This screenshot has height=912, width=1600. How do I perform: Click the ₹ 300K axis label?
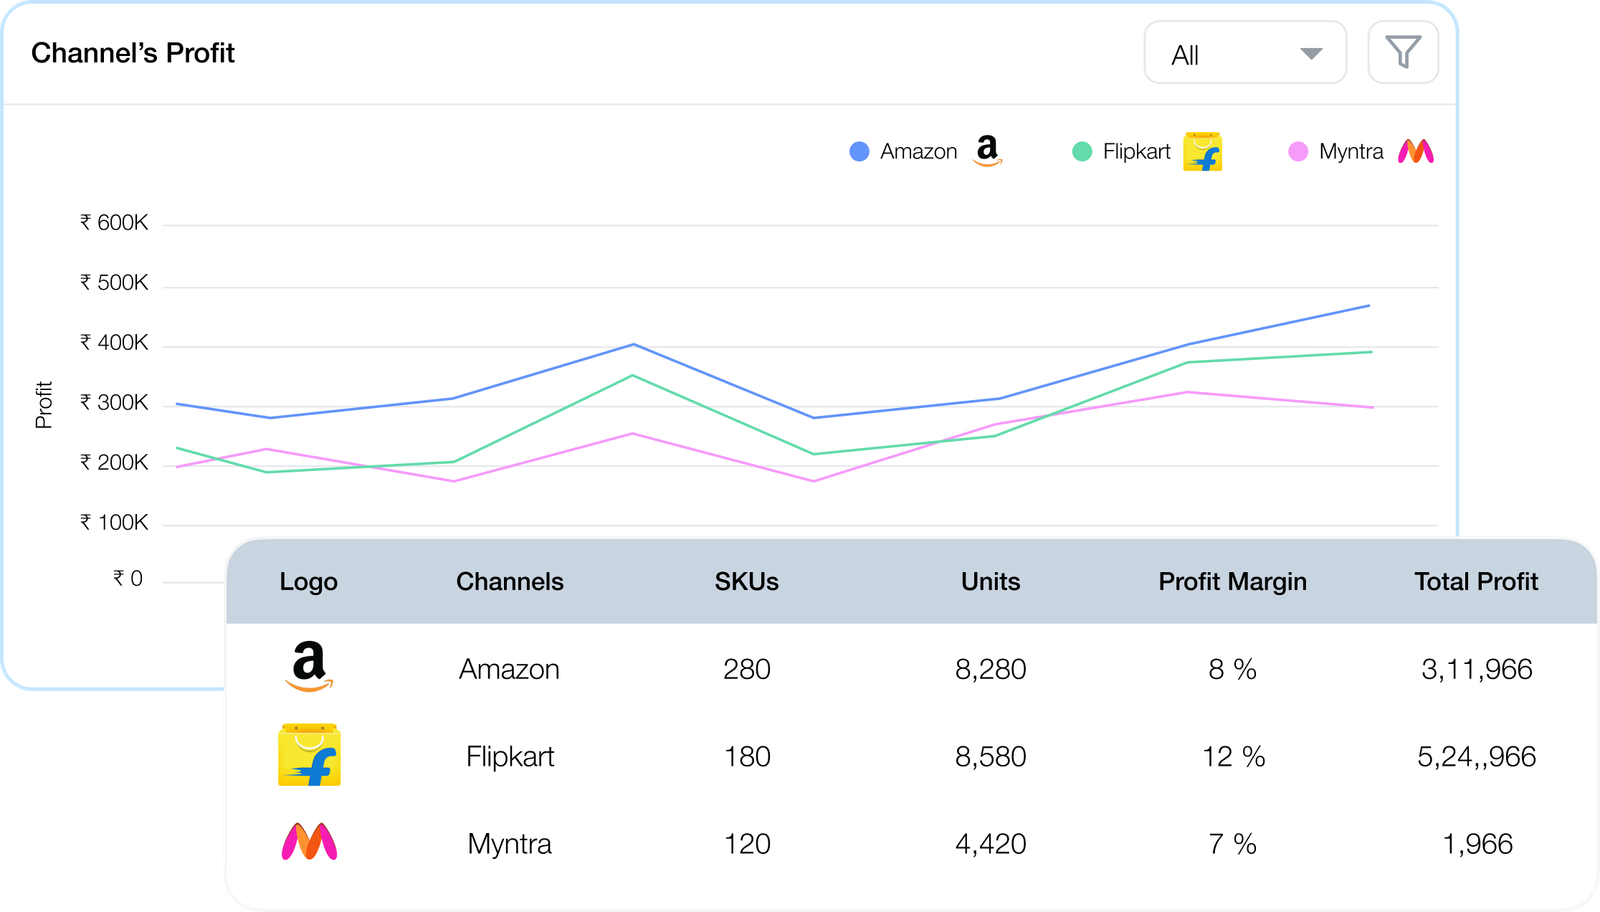[x=114, y=402]
